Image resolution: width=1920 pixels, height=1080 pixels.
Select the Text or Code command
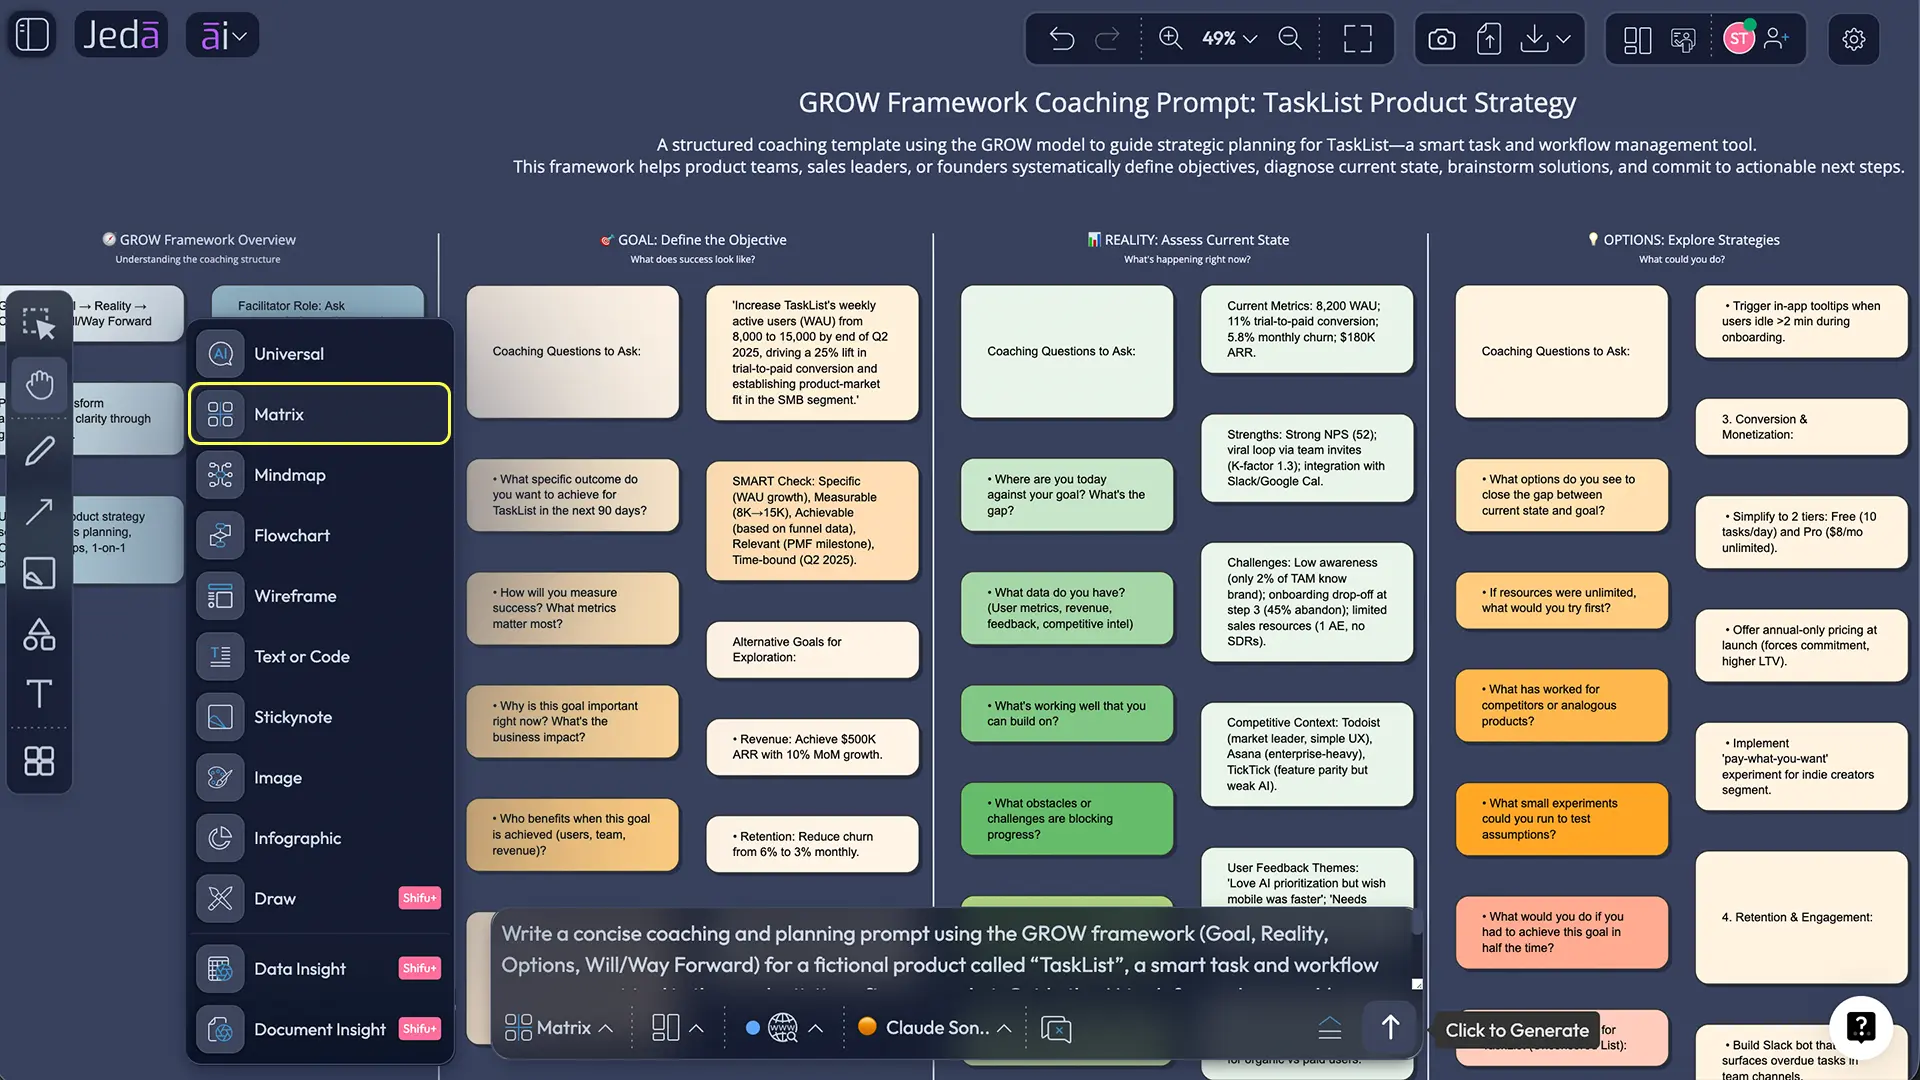(x=319, y=657)
